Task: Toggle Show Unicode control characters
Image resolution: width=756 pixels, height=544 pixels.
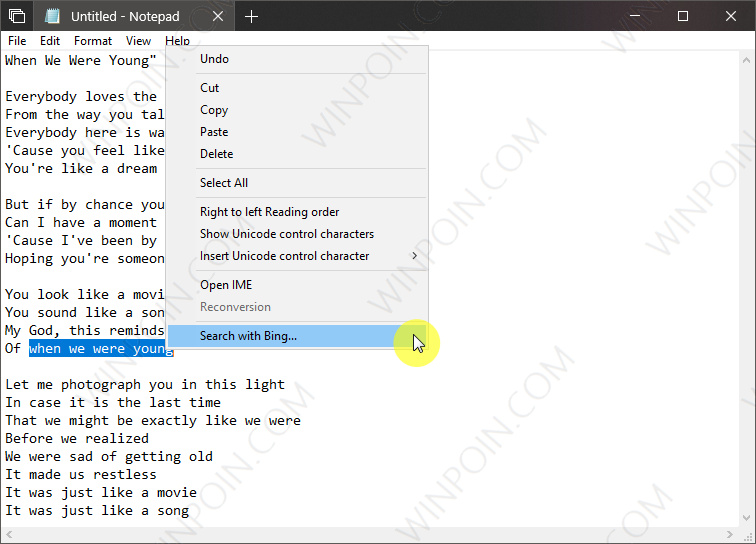Action: click(297, 234)
